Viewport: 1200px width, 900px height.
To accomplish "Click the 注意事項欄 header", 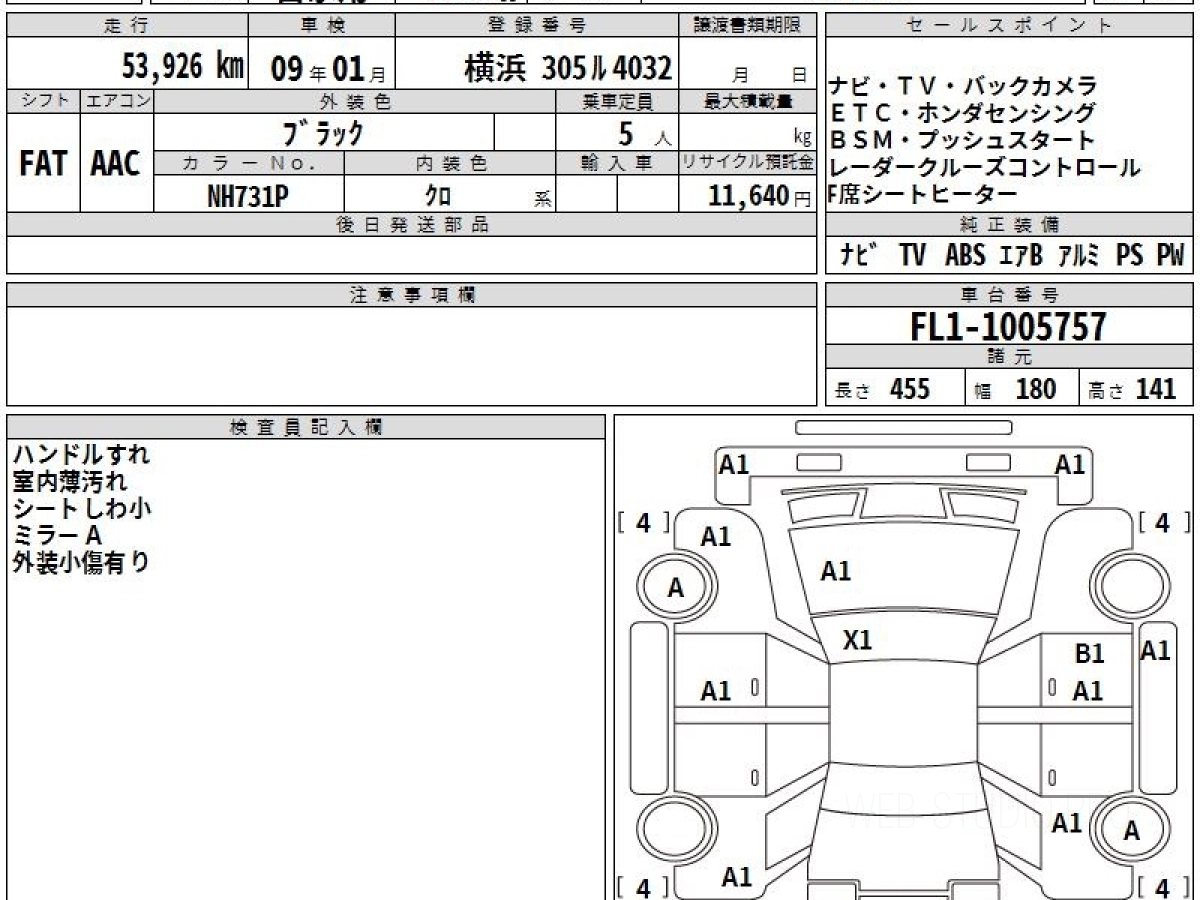I will (412, 295).
